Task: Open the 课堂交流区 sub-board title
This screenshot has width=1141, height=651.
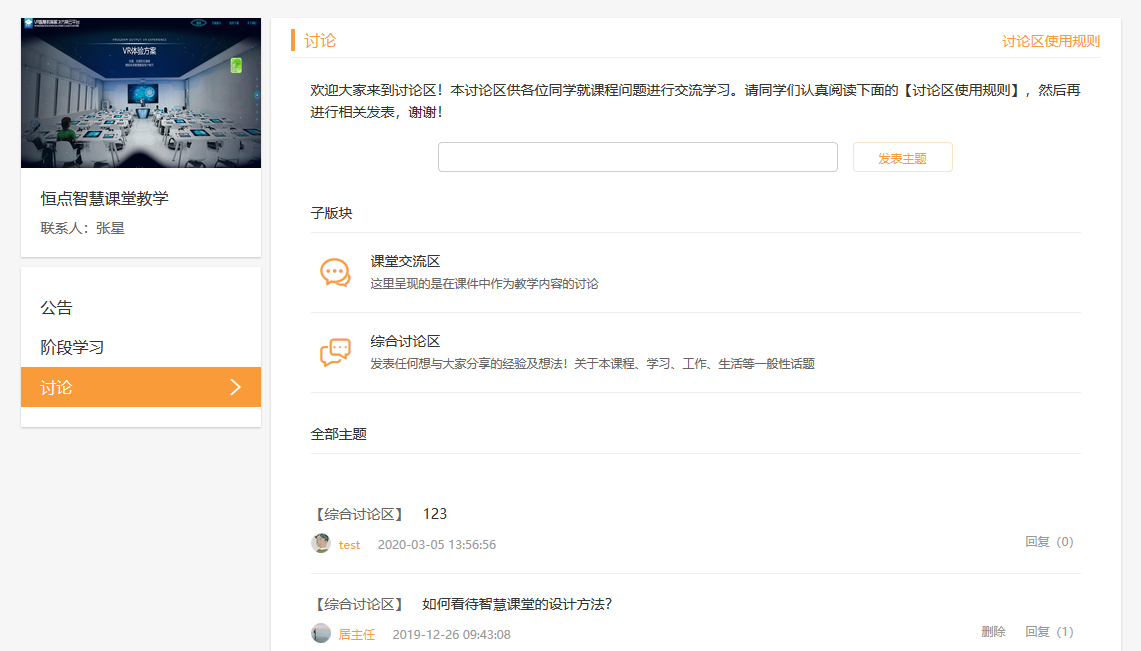Action: [x=405, y=261]
